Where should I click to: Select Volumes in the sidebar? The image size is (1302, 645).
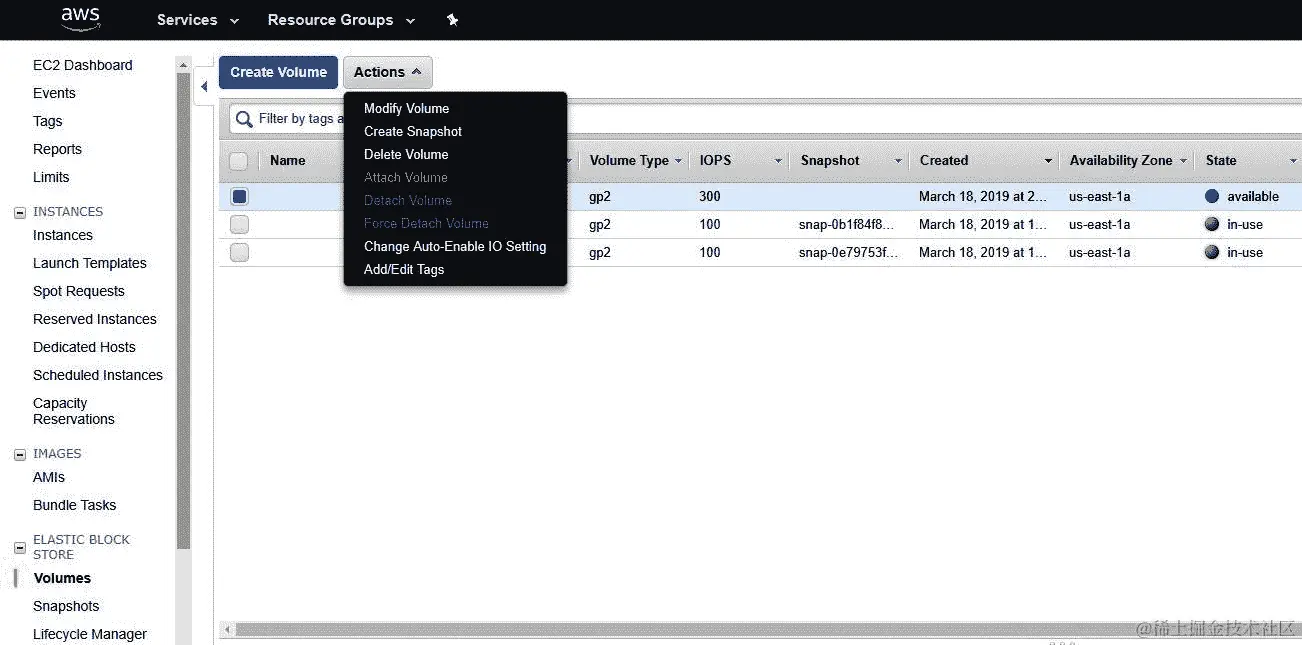click(x=62, y=578)
